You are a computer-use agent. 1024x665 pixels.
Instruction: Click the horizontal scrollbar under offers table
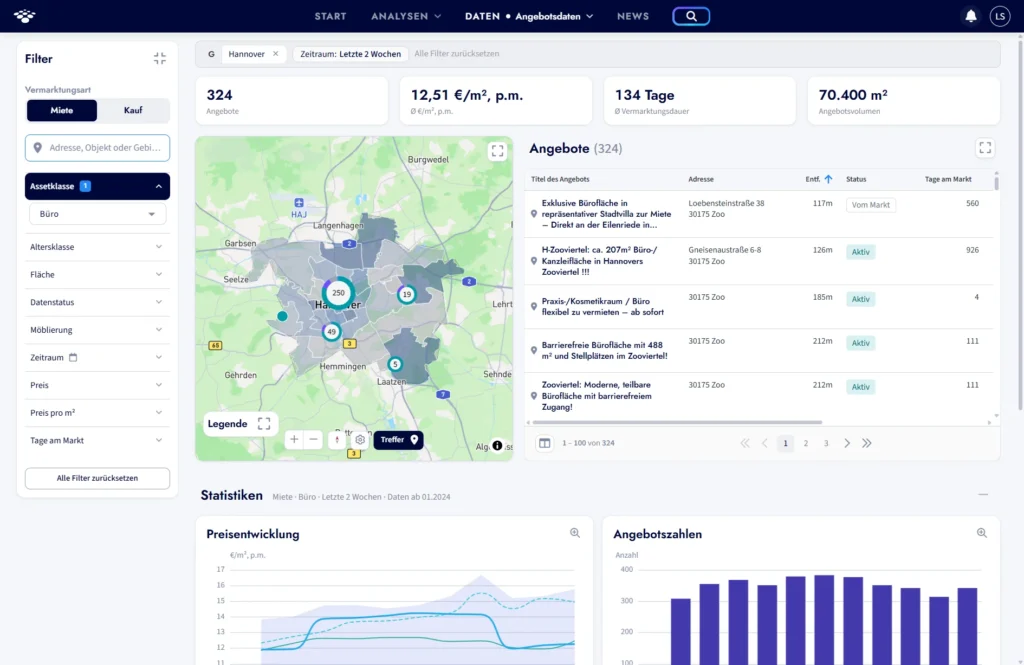pos(677,423)
